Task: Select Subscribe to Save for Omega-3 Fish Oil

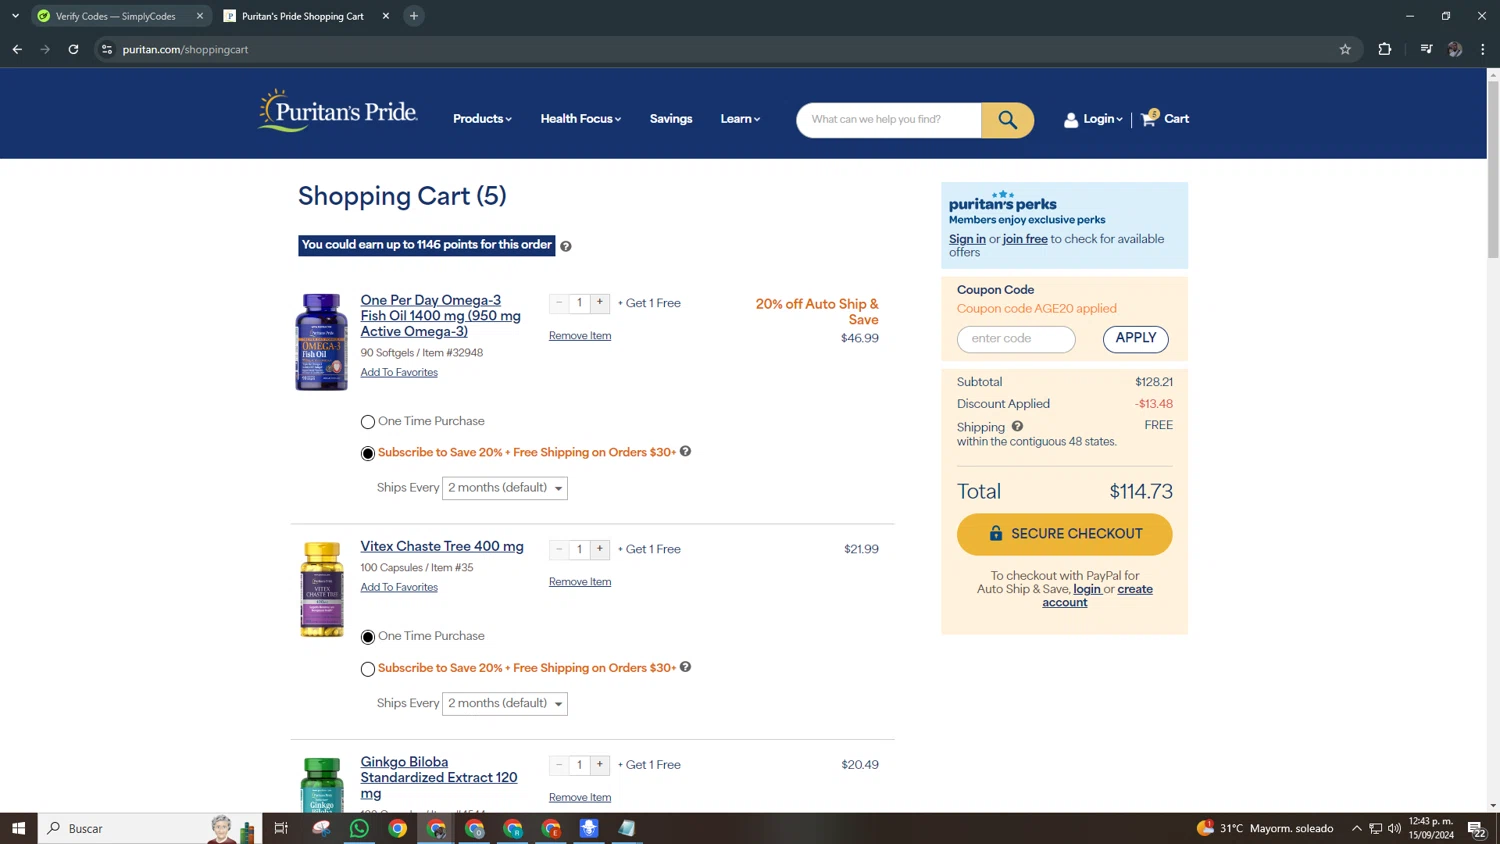Action: pyautogui.click(x=368, y=453)
